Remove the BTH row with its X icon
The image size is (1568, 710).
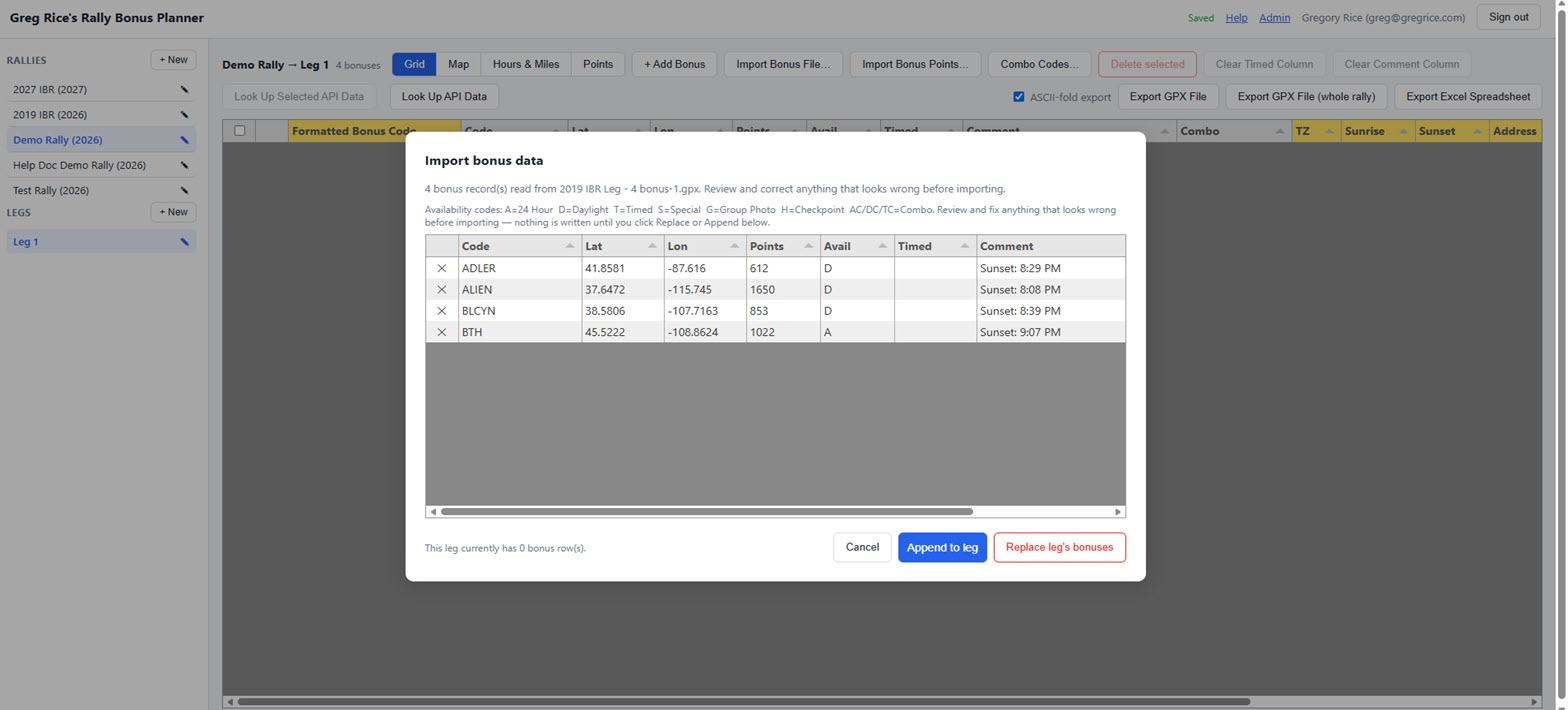click(x=442, y=332)
